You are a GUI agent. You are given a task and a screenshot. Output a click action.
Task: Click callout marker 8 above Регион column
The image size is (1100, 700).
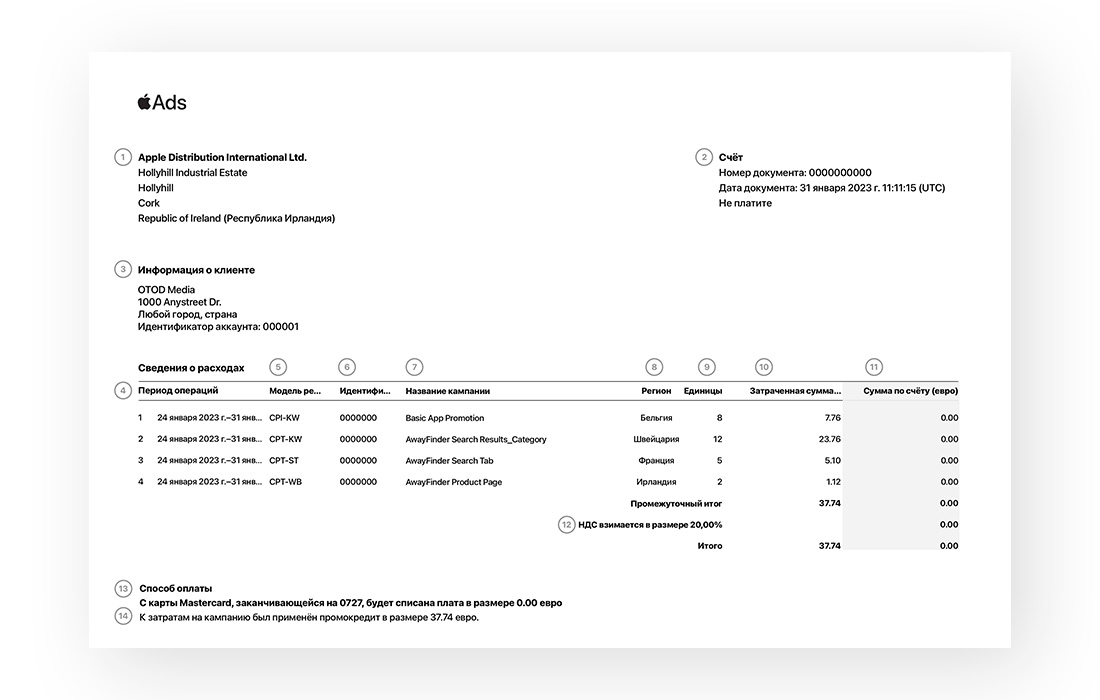tap(654, 367)
